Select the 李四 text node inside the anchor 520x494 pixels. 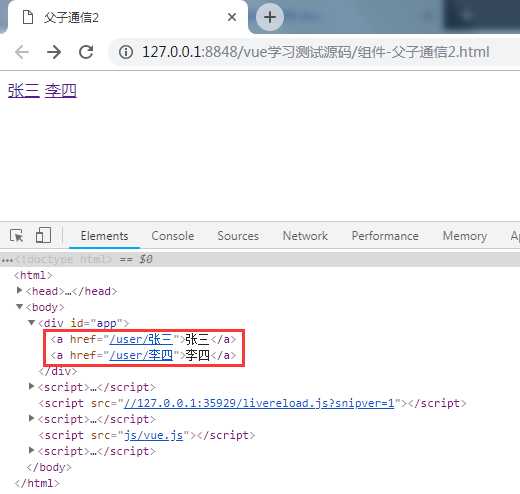[x=197, y=355]
